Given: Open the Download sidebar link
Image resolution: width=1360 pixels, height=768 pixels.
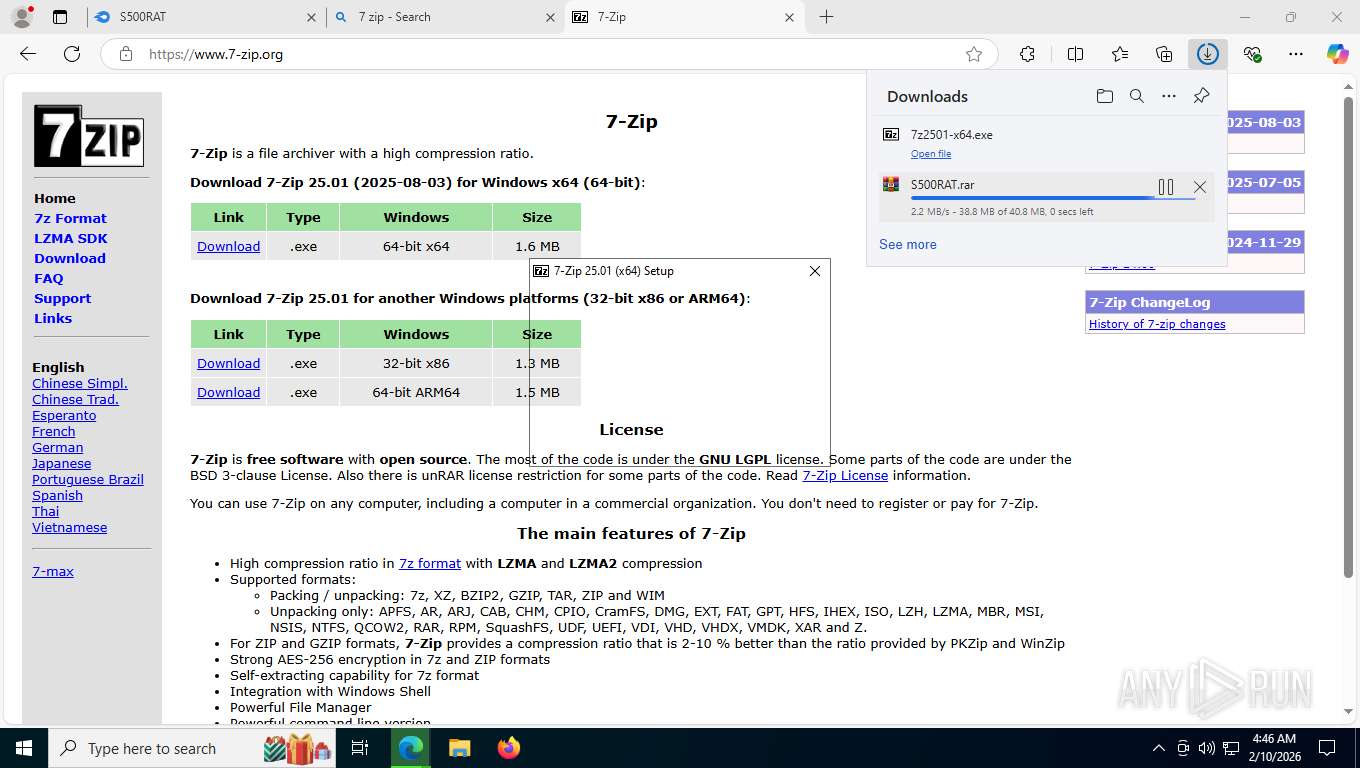Looking at the screenshot, I should 70,258.
